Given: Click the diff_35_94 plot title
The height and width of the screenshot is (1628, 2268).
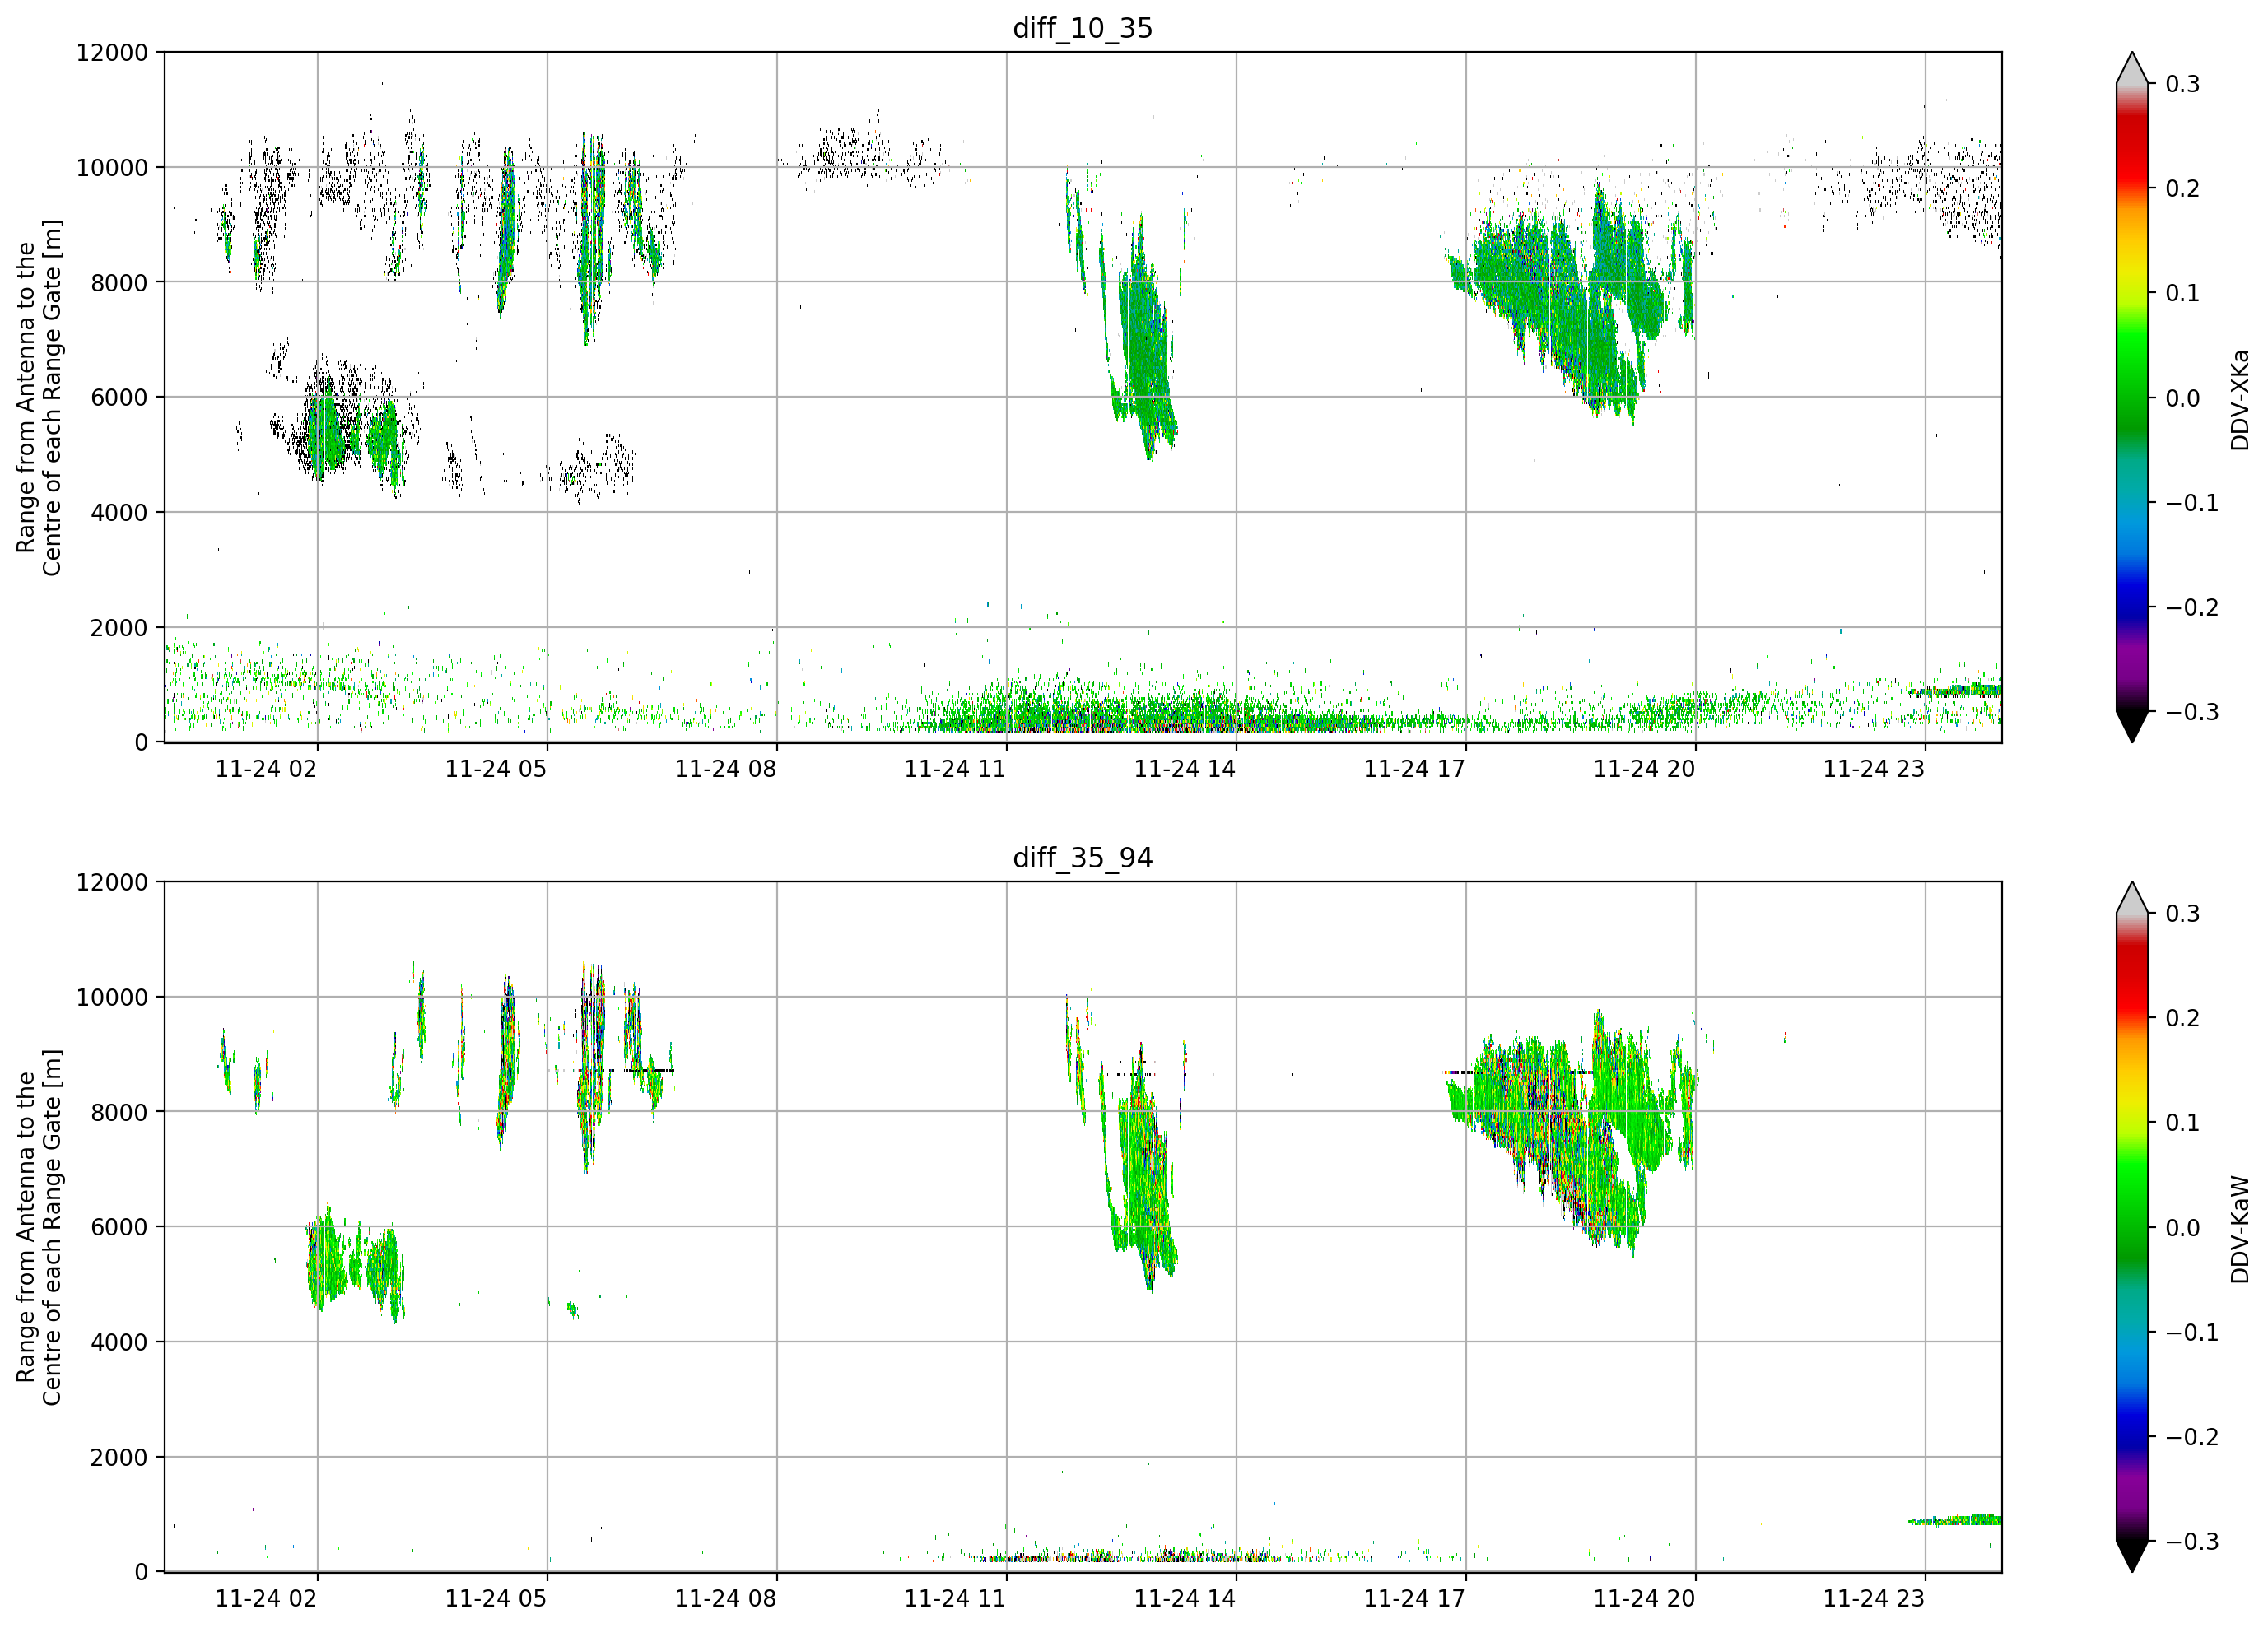Looking at the screenshot, I should [1082, 858].
